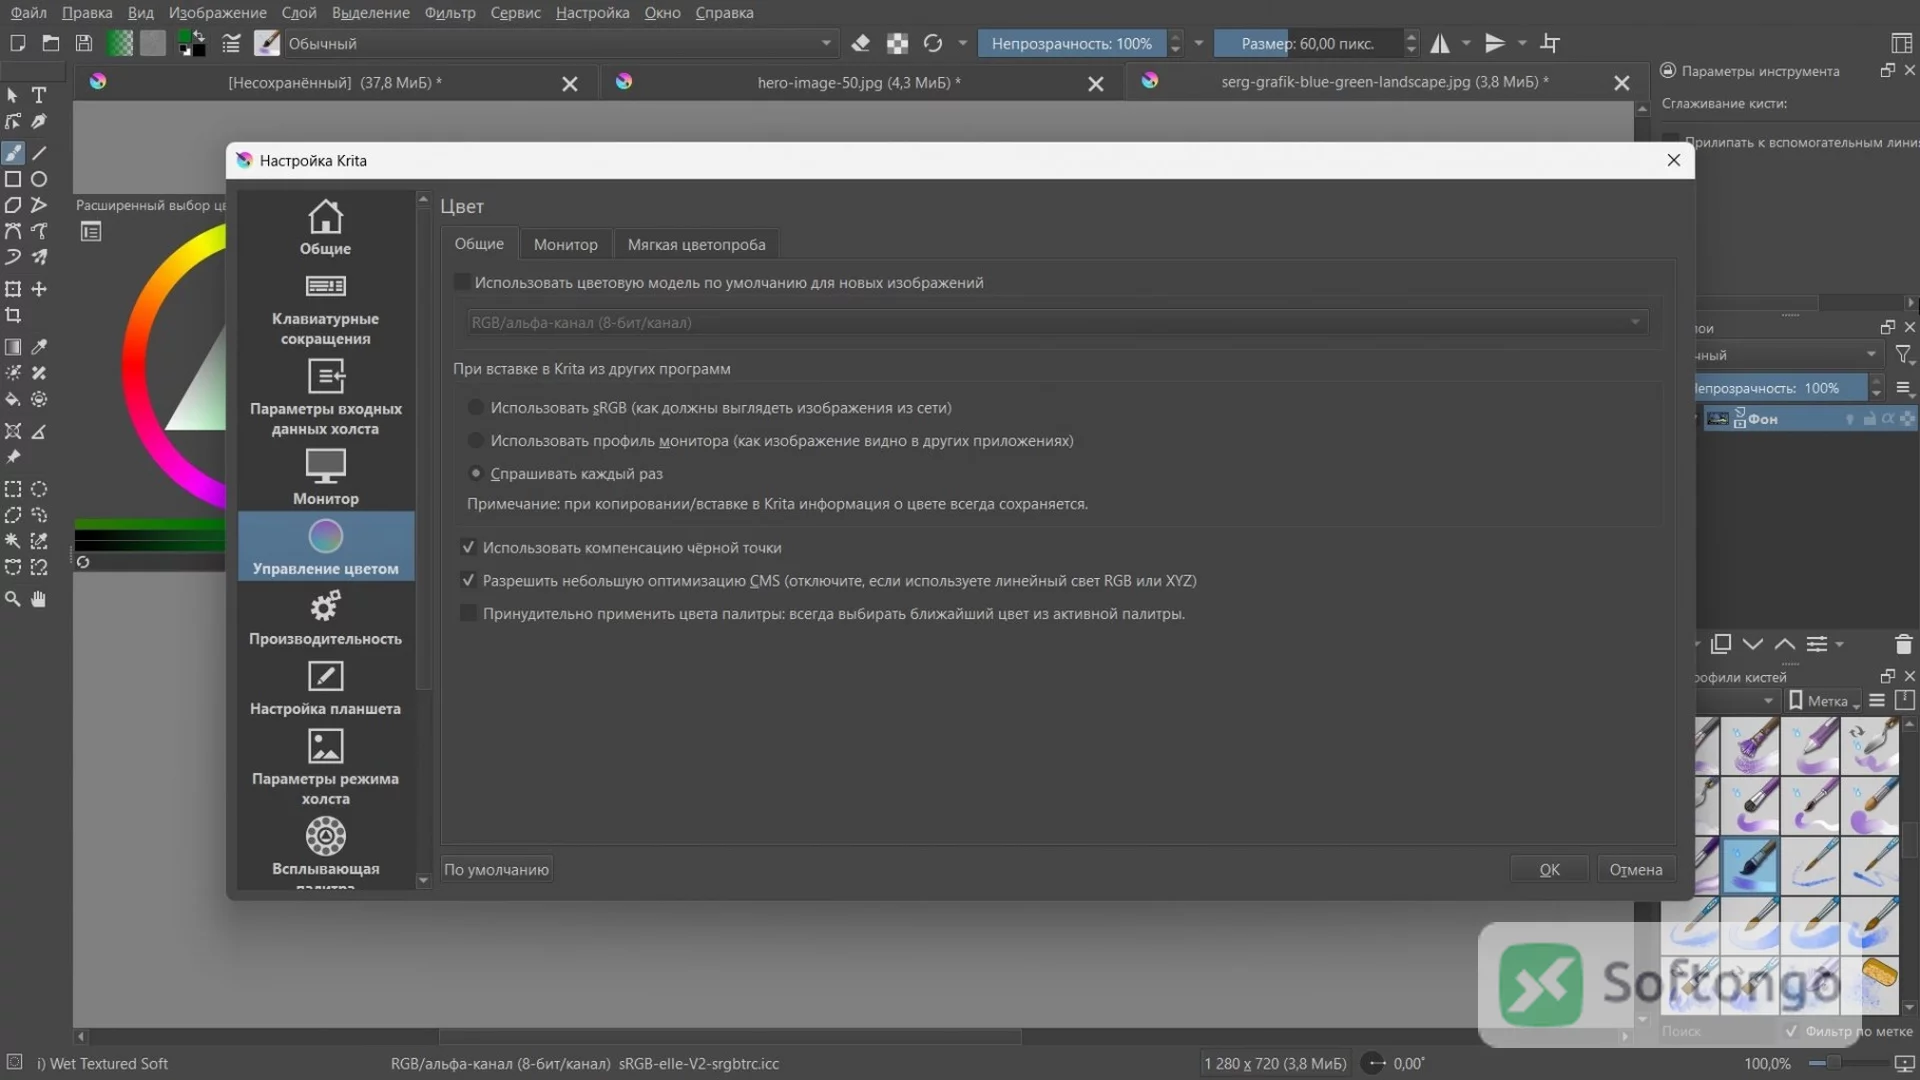Open RGB/альфа-канал color model dropdown

1057,323
